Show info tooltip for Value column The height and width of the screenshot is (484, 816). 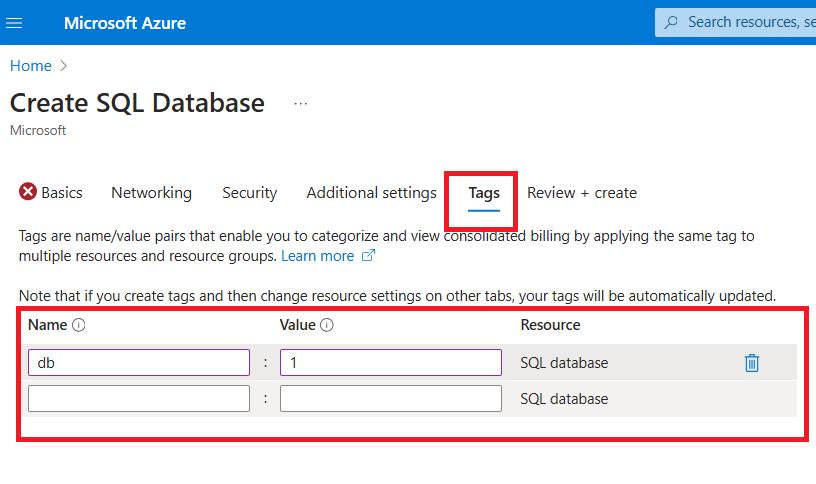tap(327, 325)
